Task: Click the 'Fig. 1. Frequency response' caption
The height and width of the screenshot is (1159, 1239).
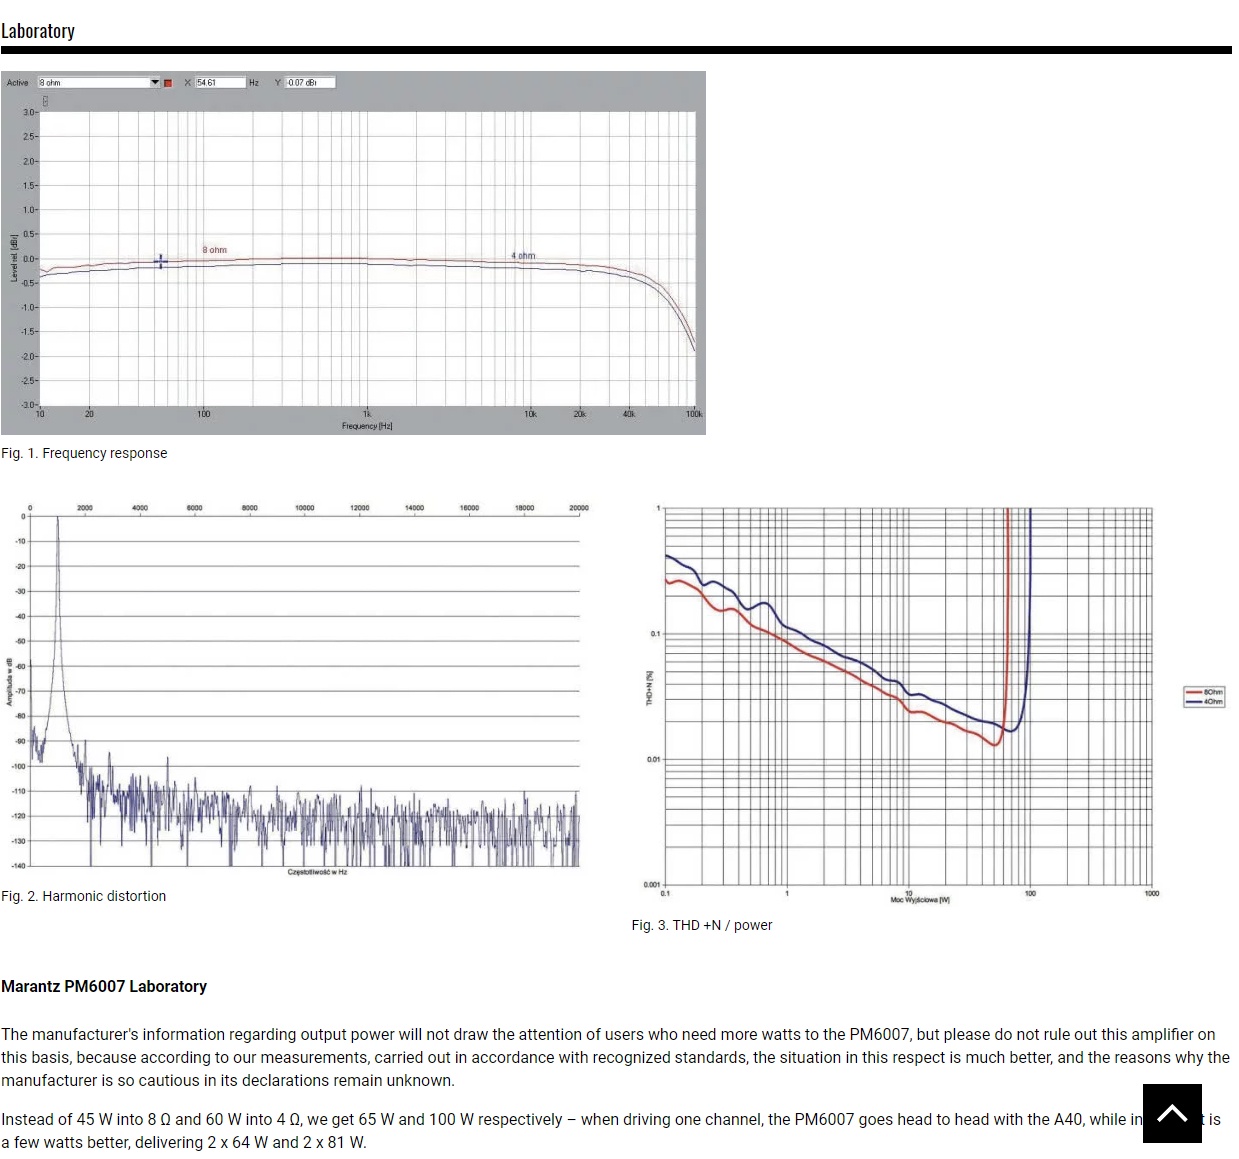Action: (84, 453)
